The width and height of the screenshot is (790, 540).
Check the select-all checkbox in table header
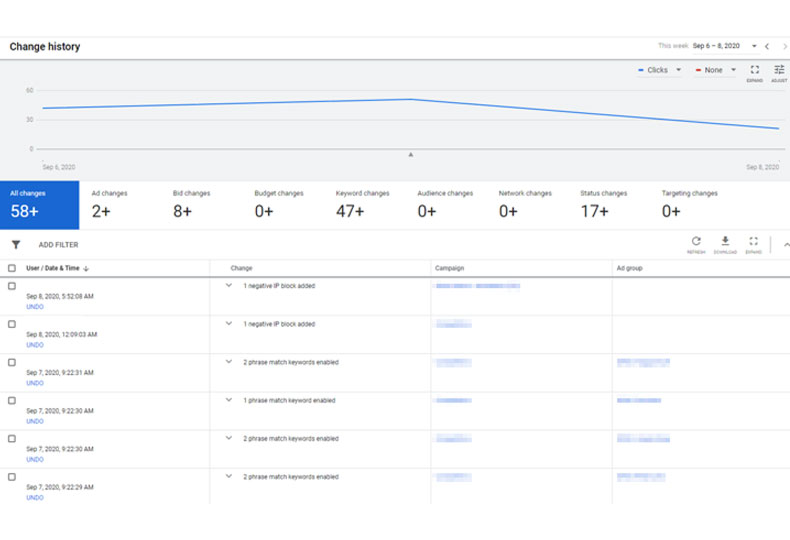[x=12, y=268]
